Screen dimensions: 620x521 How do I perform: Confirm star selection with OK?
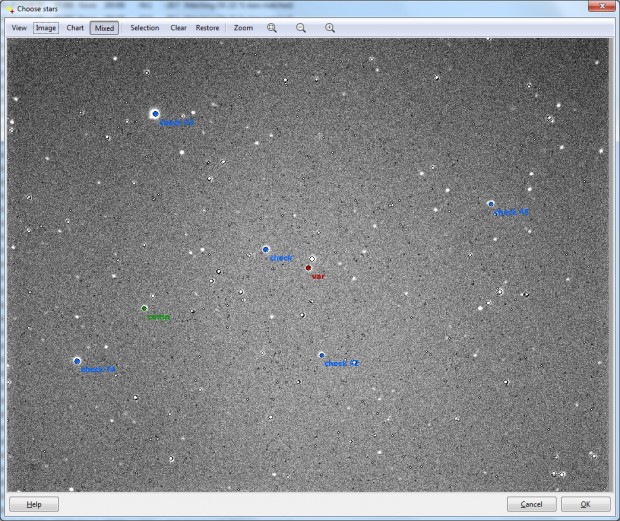coord(586,504)
